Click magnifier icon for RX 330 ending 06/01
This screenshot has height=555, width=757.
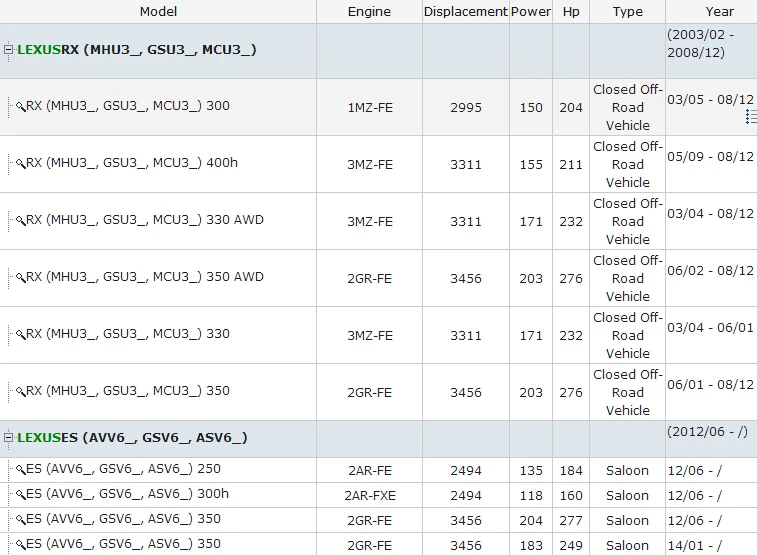(20, 334)
